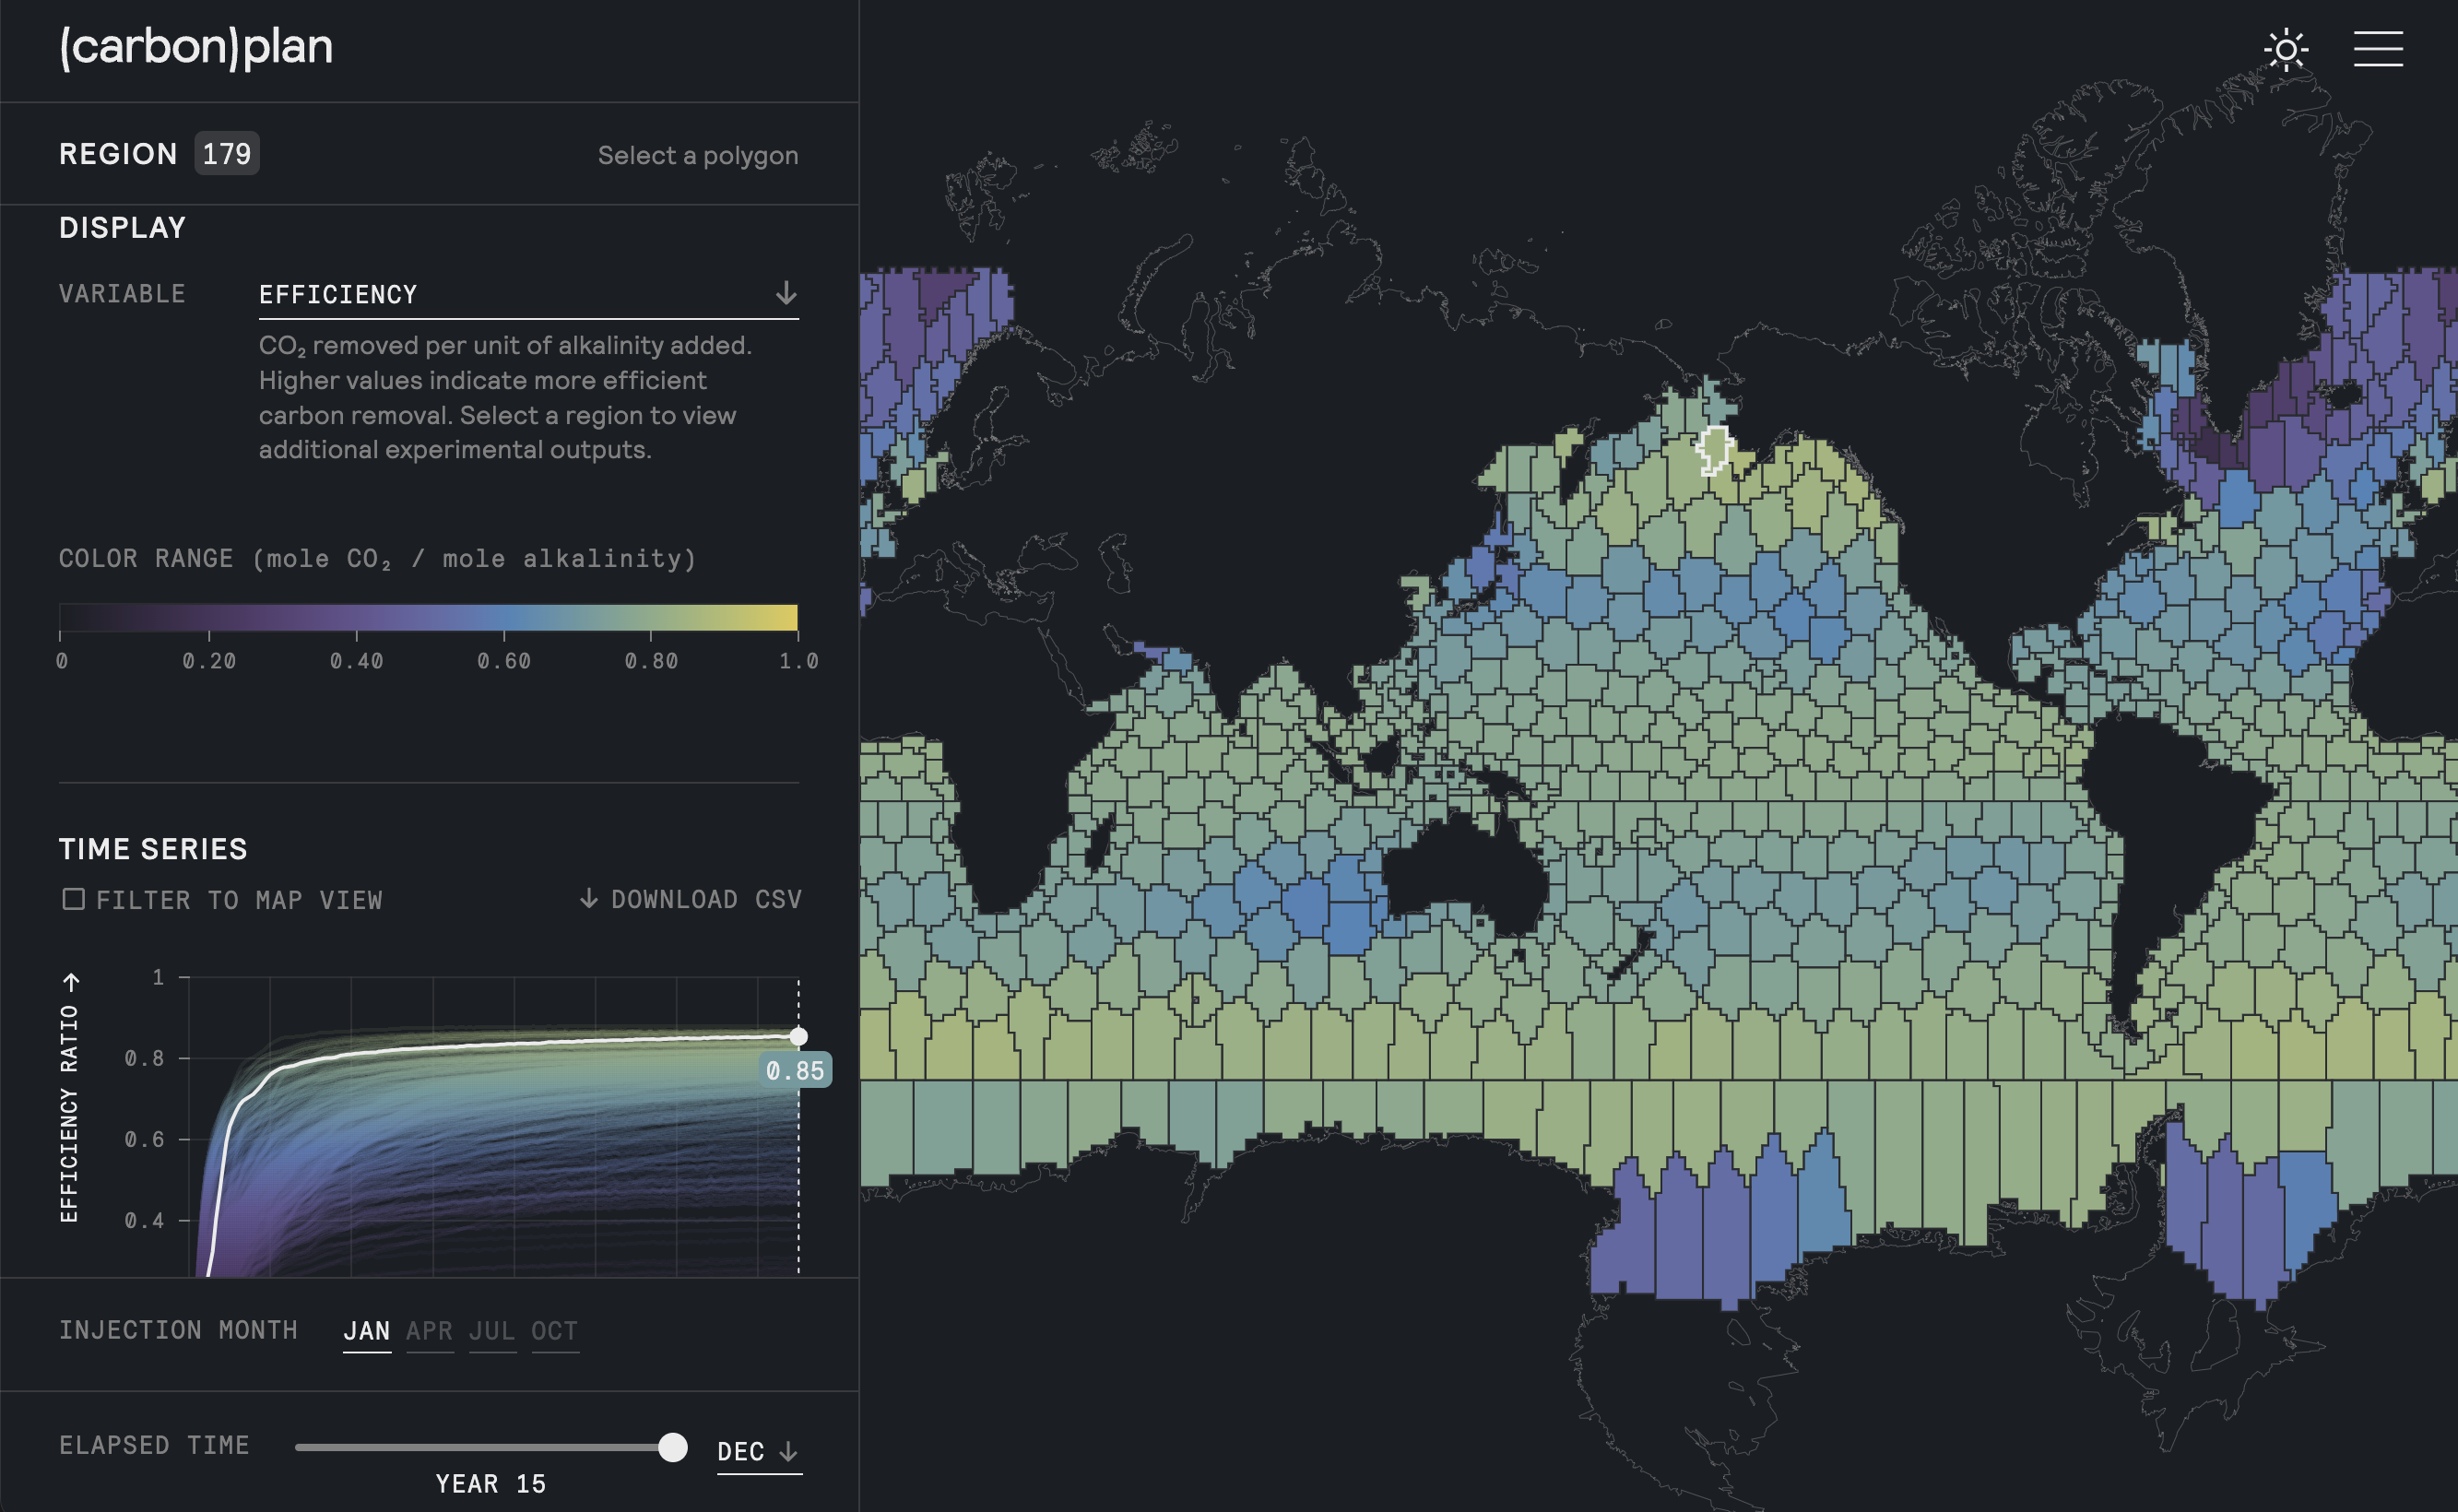This screenshot has height=1512, width=2458.
Task: Click the Region 179 badge
Action: pos(226,154)
